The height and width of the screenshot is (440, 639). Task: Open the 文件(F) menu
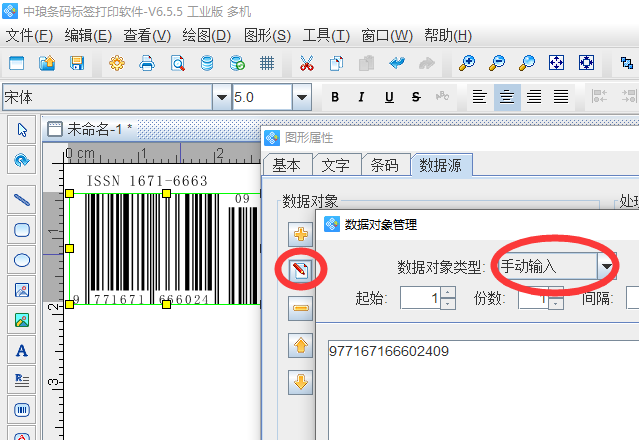[29, 36]
